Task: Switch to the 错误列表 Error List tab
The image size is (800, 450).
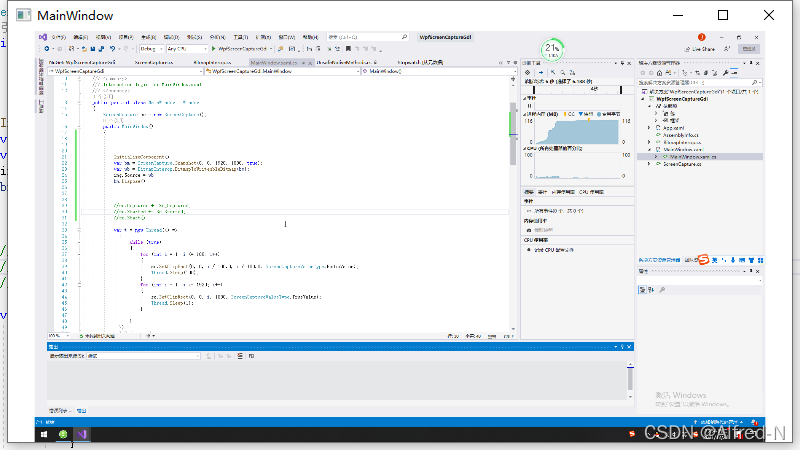Action: coord(58,411)
